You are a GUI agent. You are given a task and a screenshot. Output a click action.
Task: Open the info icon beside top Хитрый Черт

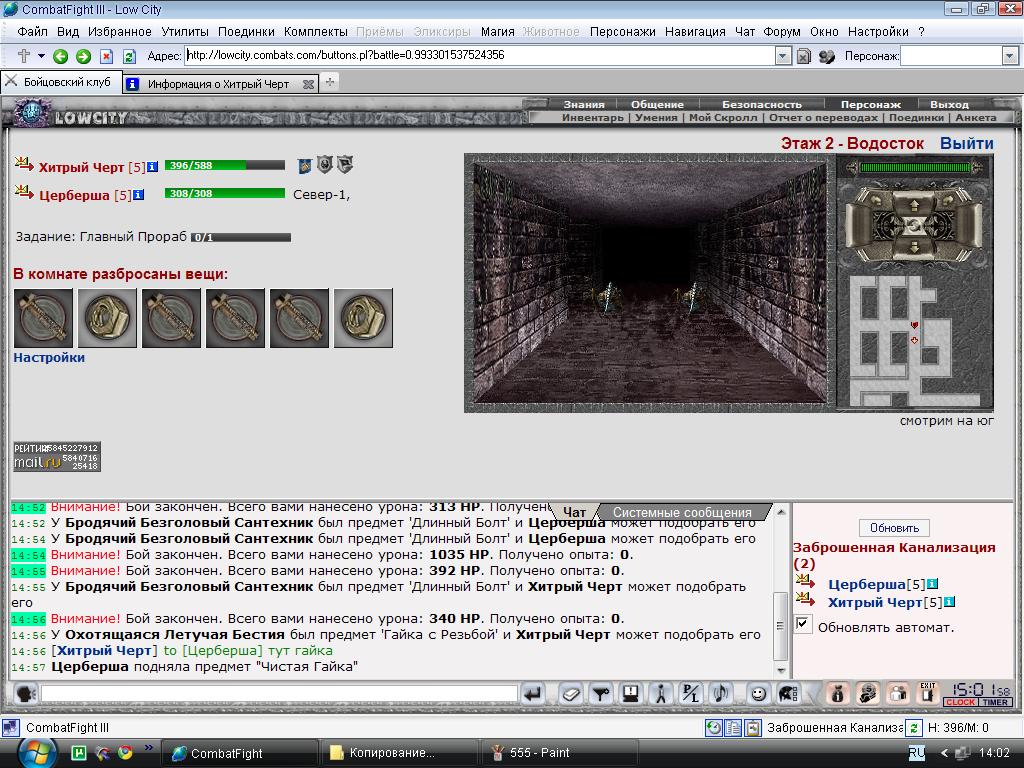click(x=152, y=167)
